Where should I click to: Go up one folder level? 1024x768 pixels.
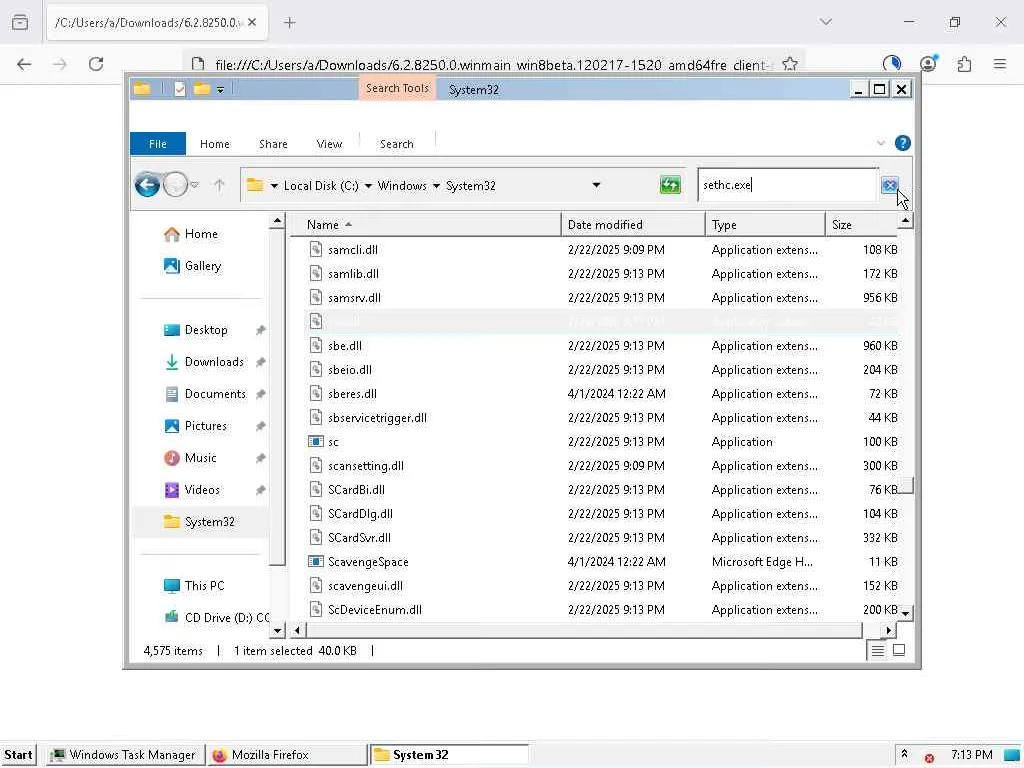click(219, 185)
